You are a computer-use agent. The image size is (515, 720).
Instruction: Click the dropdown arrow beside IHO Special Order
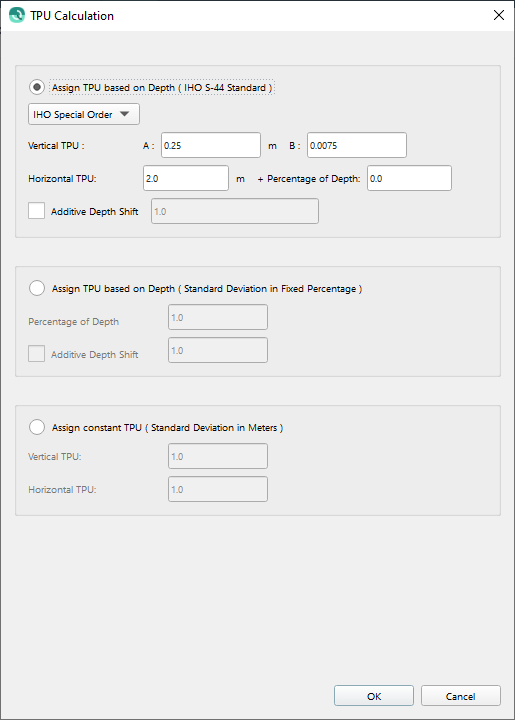click(124, 114)
